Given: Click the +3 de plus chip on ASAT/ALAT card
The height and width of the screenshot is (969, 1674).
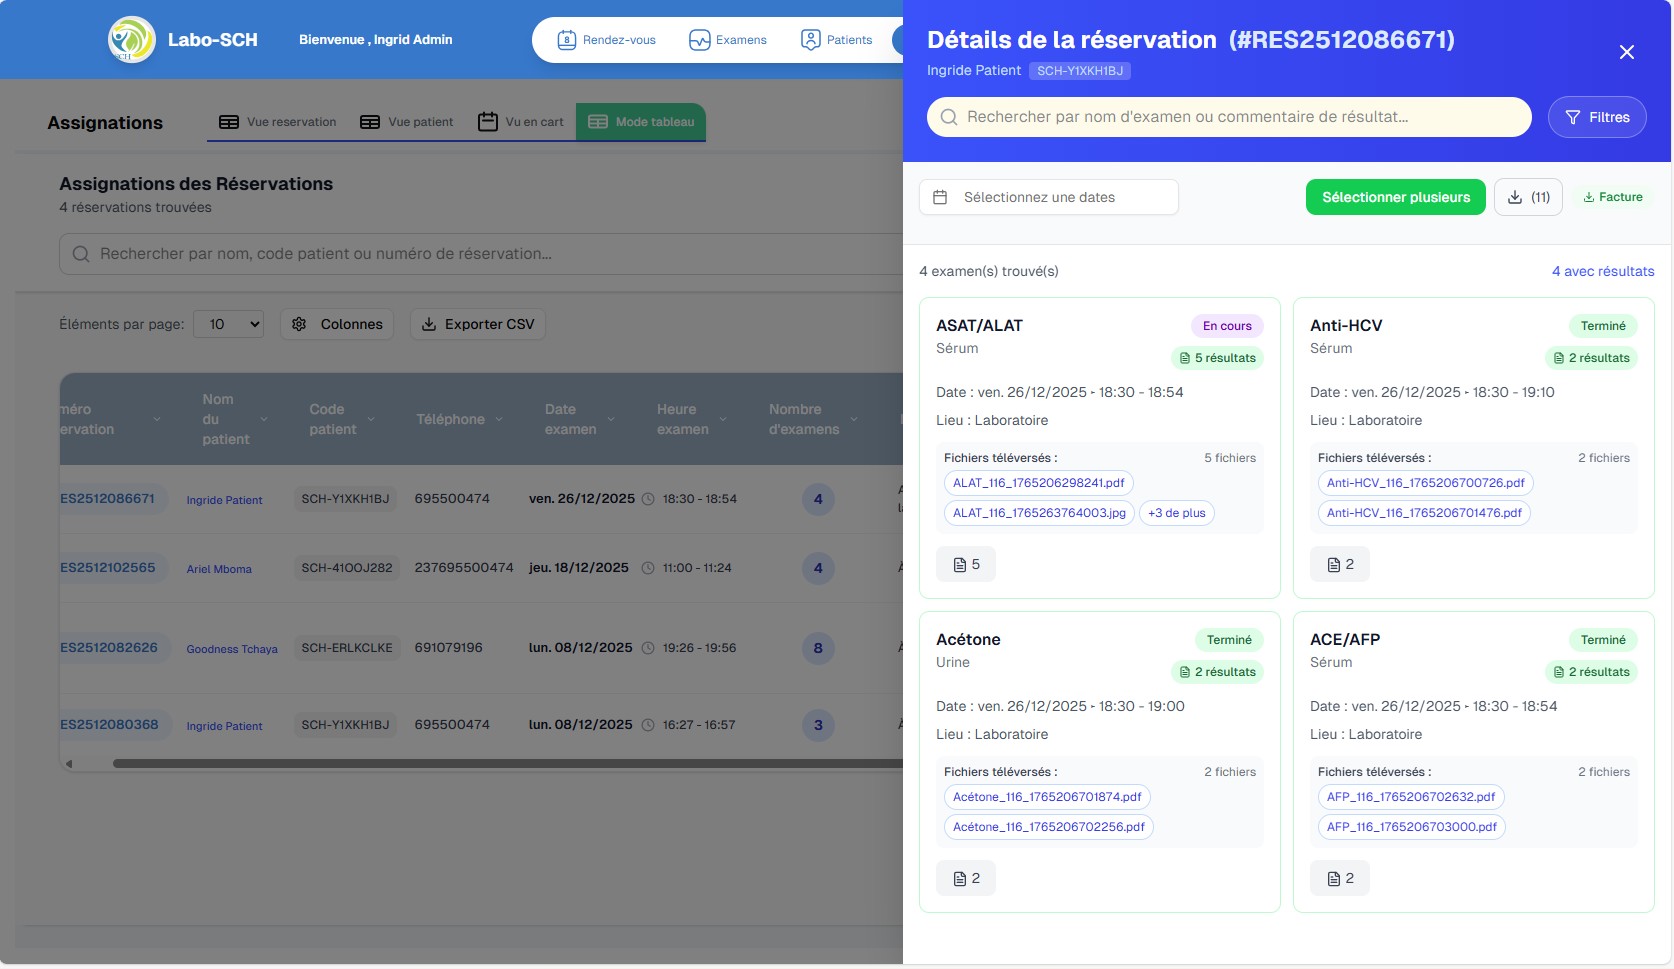Looking at the screenshot, I should click(1177, 513).
